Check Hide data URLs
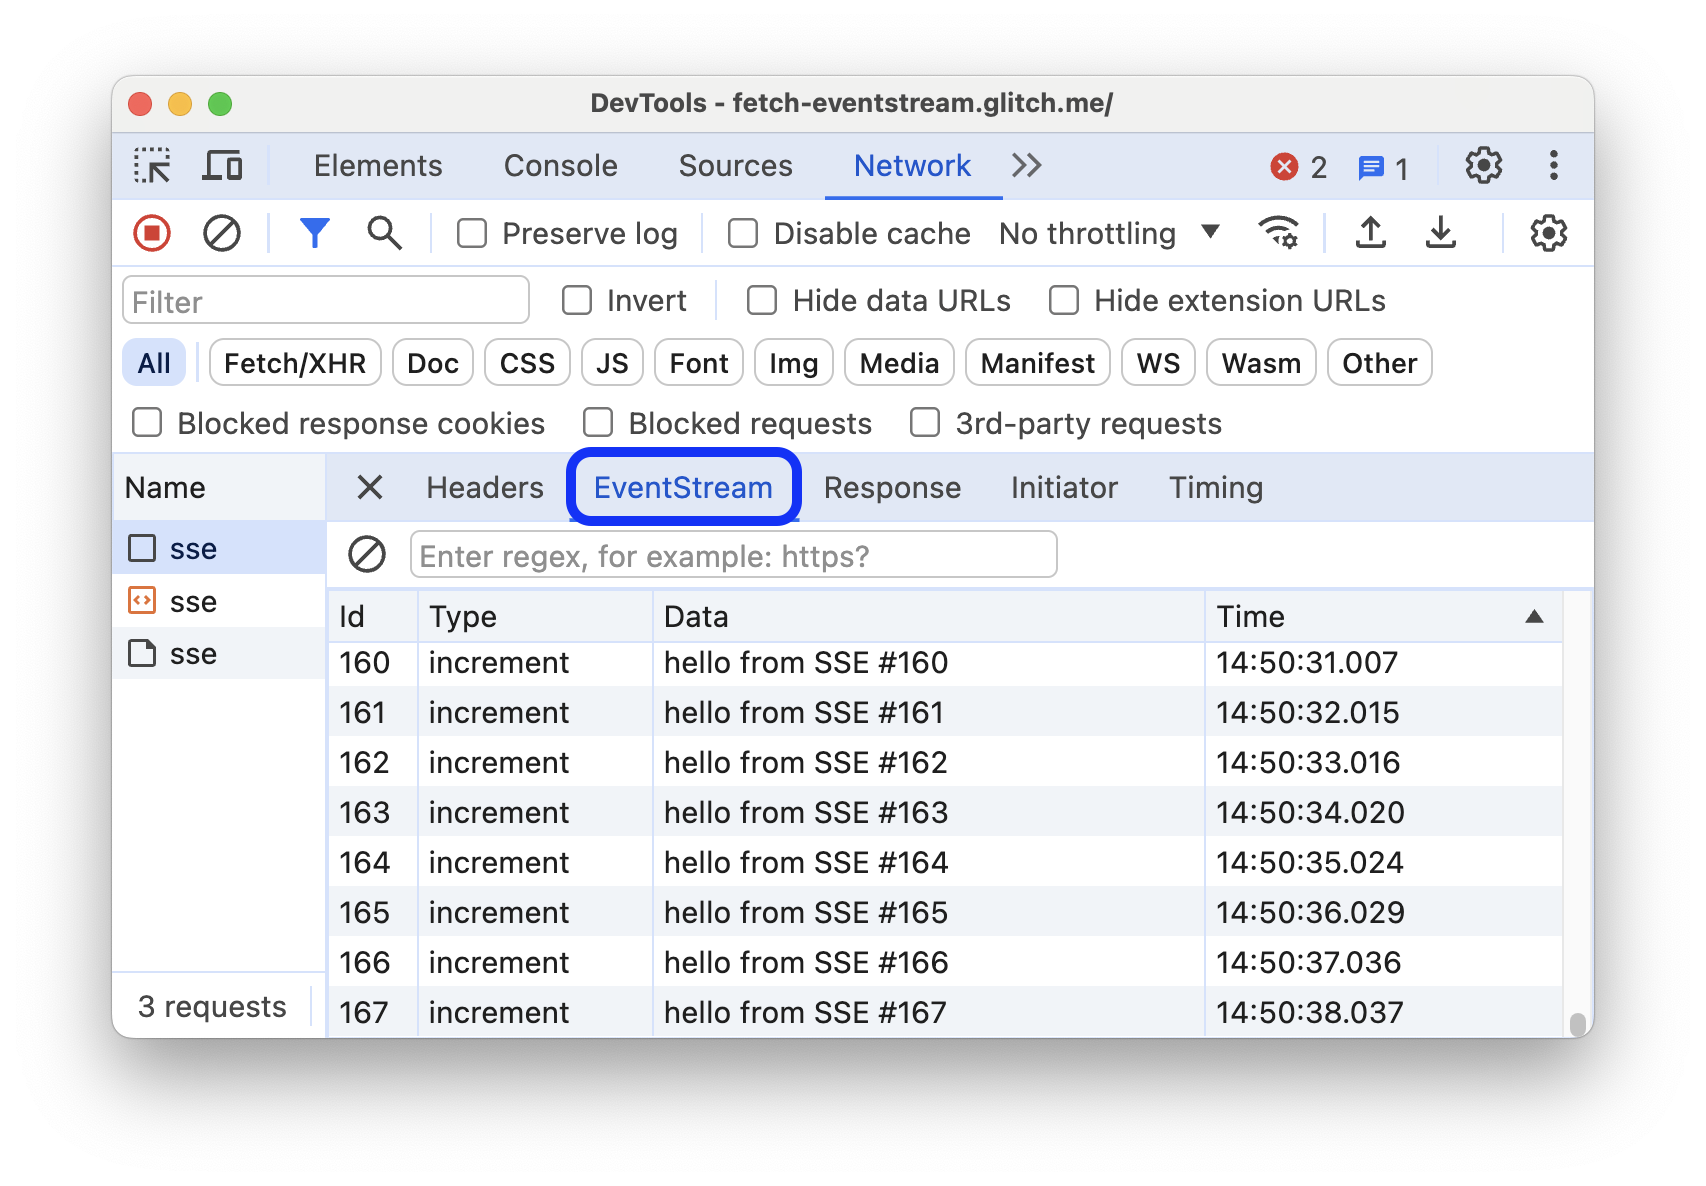The height and width of the screenshot is (1186, 1706). pyautogui.click(x=762, y=300)
